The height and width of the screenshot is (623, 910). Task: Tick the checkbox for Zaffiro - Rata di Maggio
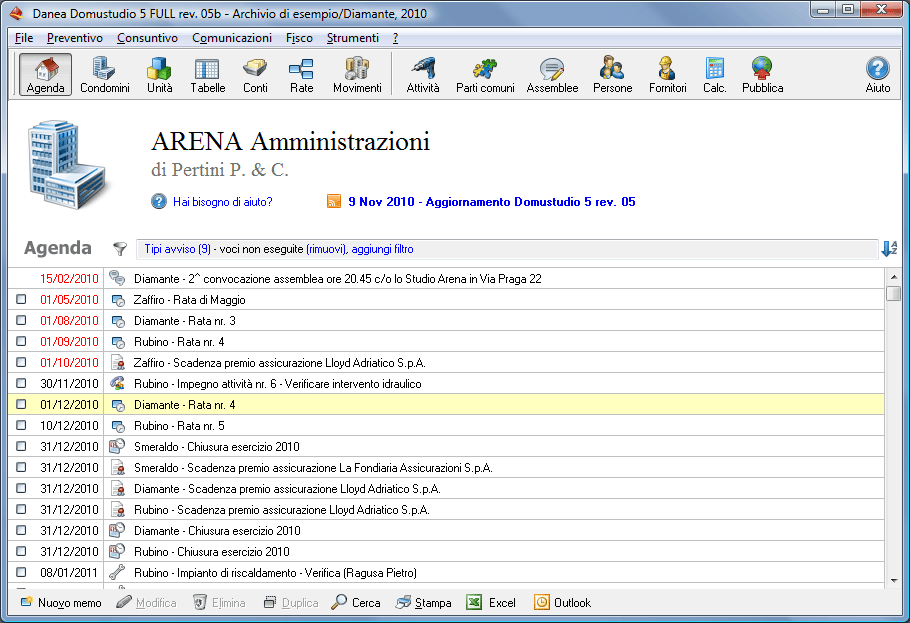21,300
